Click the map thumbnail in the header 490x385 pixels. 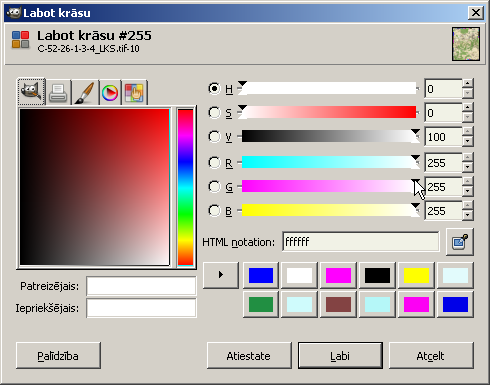pyautogui.click(x=466, y=44)
